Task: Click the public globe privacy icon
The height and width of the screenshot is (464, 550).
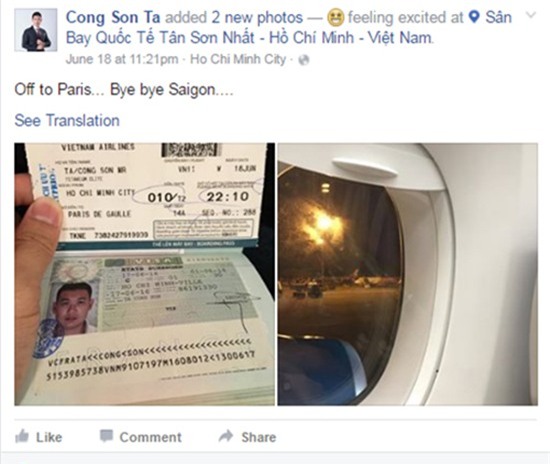Action: pos(304,60)
